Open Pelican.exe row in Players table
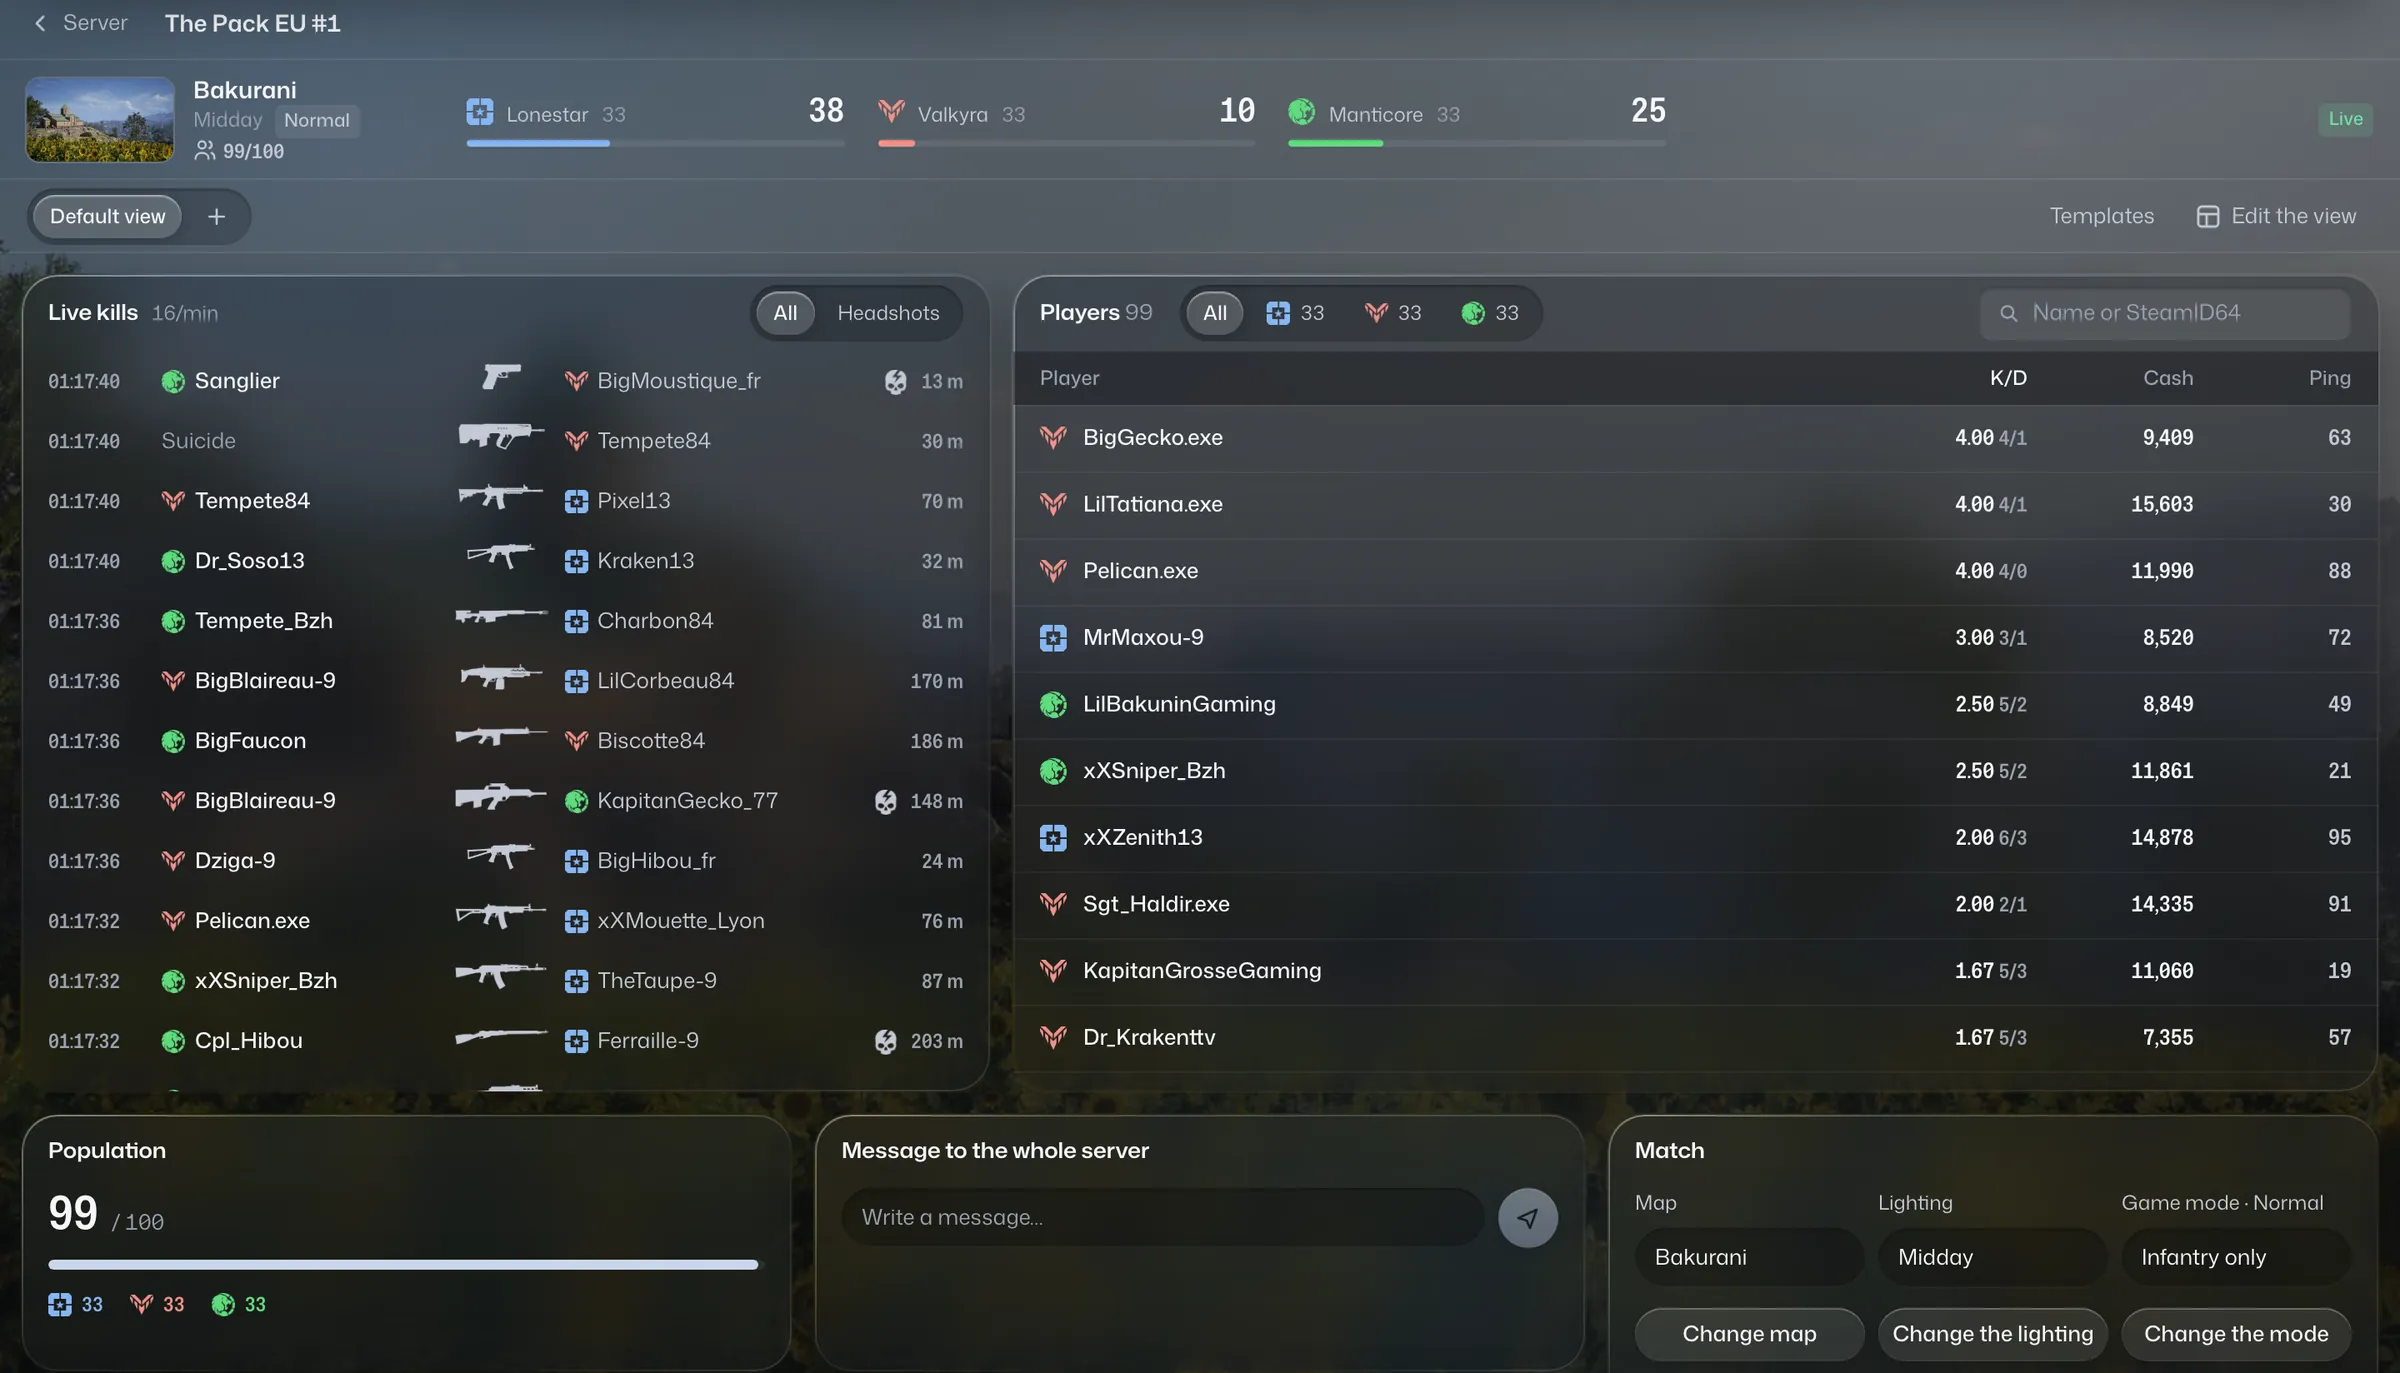Viewport: 2400px width, 1373px height. (1695, 571)
